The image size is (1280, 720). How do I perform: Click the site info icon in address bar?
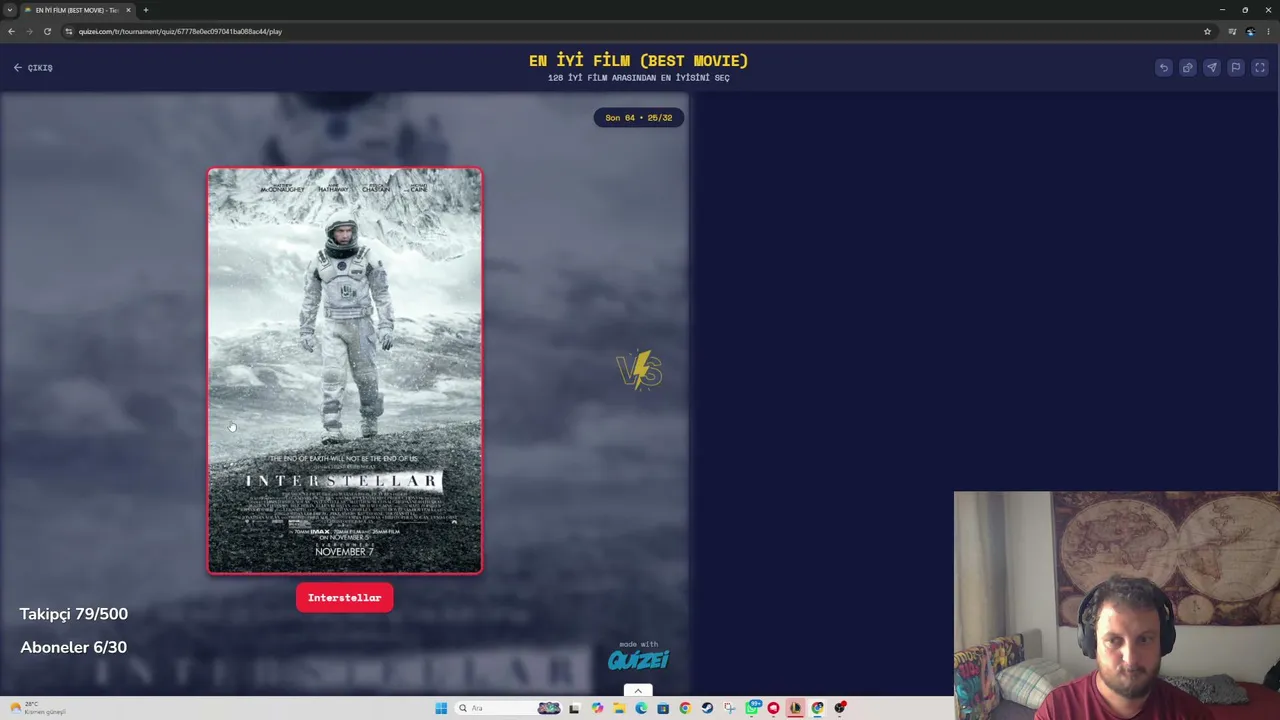click(x=69, y=31)
